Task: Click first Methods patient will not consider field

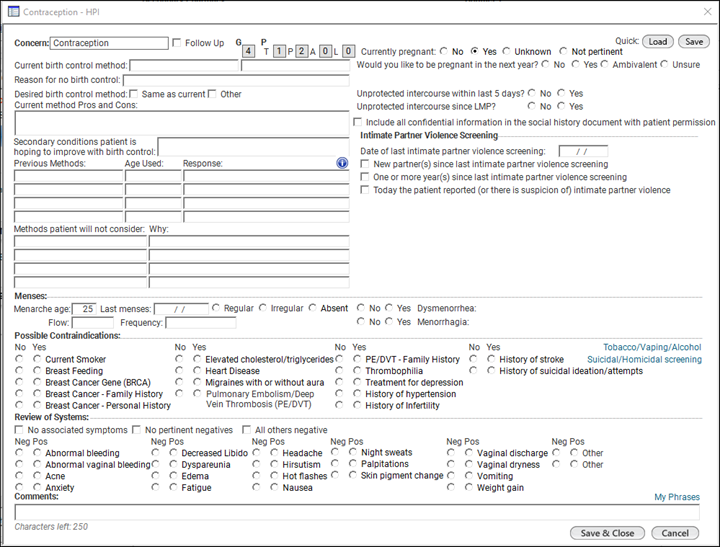Action: (x=80, y=242)
